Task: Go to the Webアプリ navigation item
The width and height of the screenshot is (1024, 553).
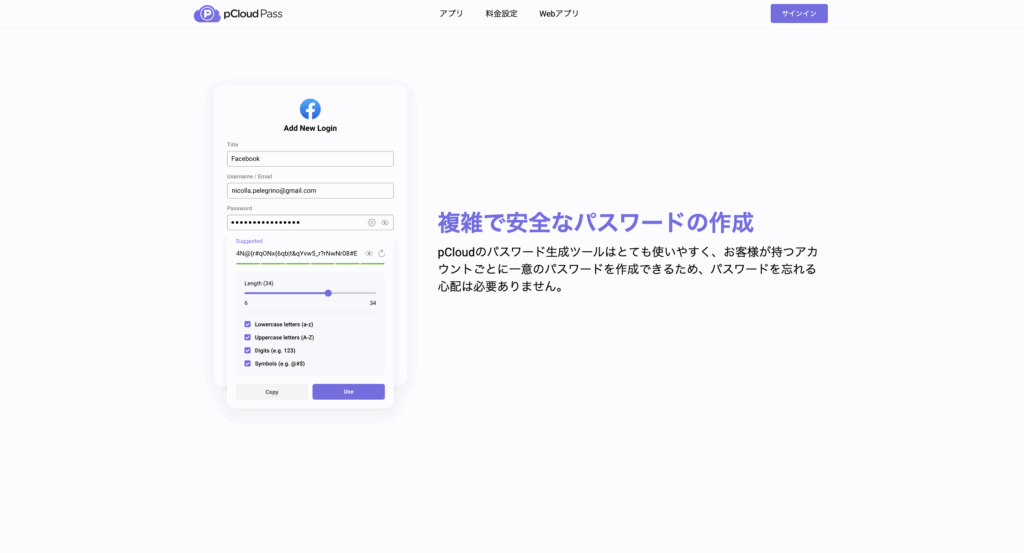Action: tap(559, 14)
